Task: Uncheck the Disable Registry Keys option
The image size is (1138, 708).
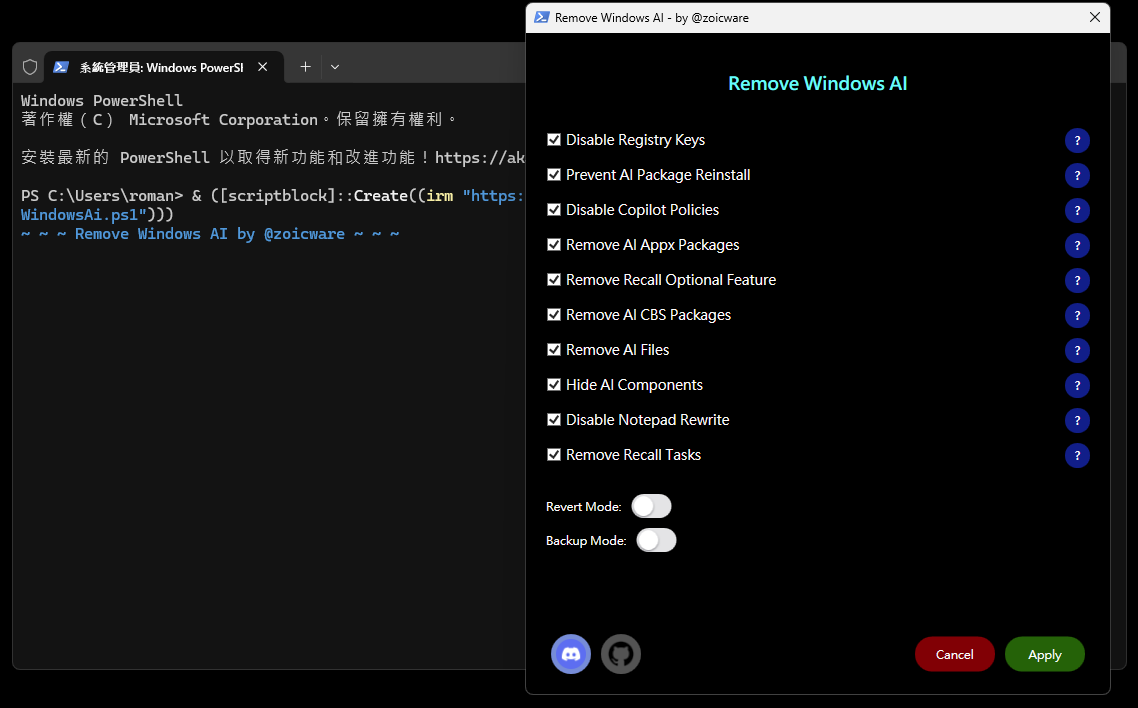Action: coord(554,140)
